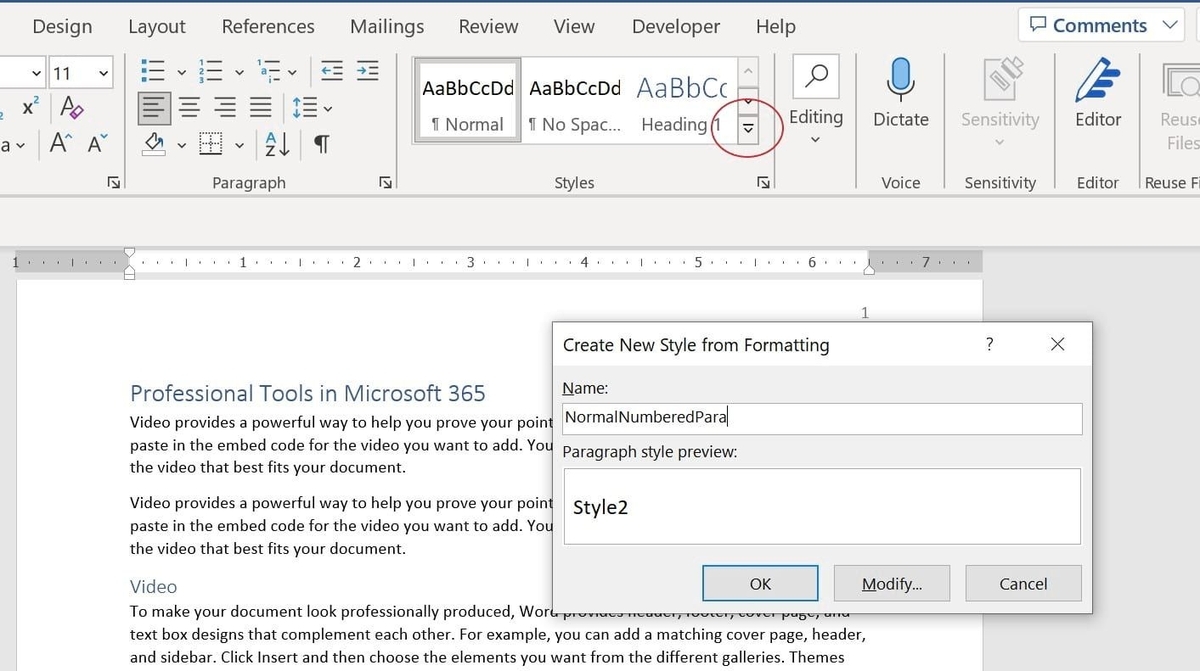Enable justified text alignment

click(260, 107)
